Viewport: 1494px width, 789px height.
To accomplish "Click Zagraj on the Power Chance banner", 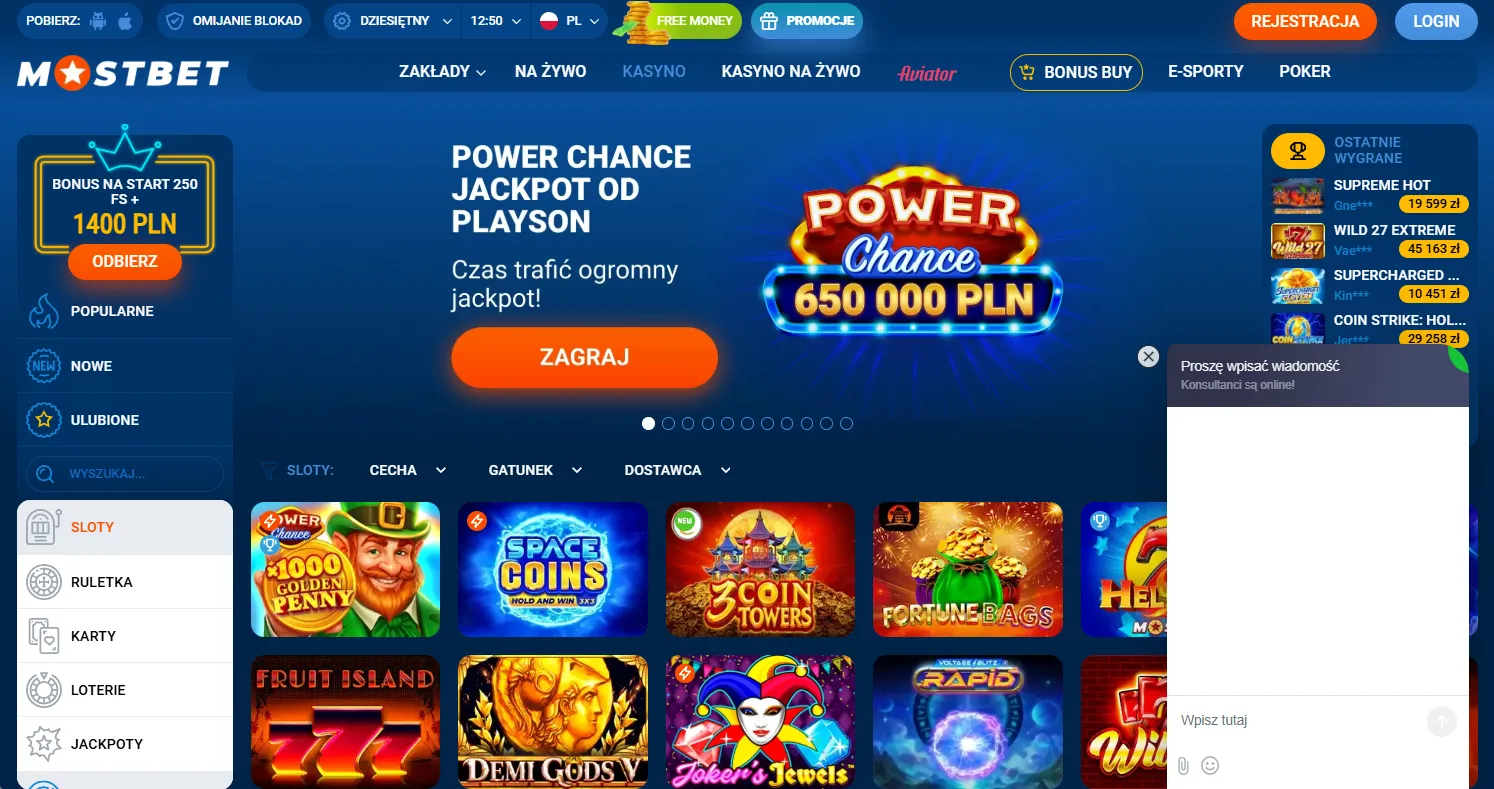I will point(584,357).
